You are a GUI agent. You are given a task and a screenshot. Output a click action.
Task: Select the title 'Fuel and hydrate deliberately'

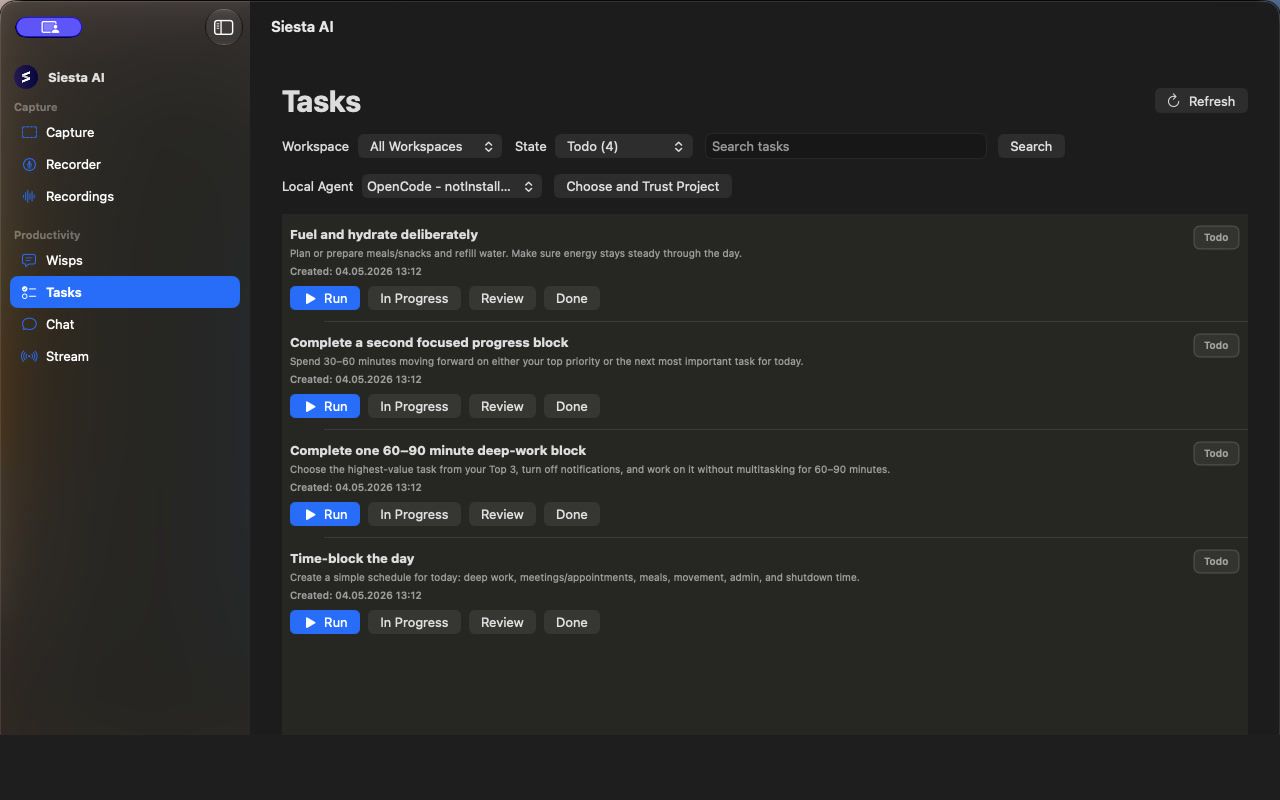384,234
